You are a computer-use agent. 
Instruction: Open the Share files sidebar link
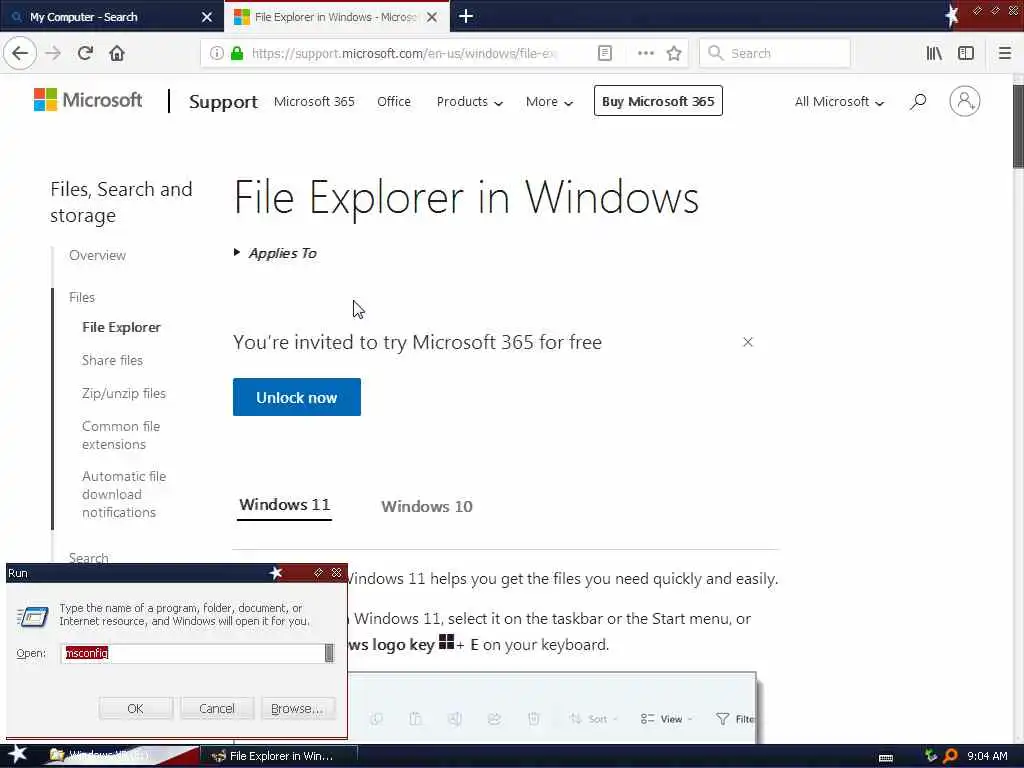(112, 360)
